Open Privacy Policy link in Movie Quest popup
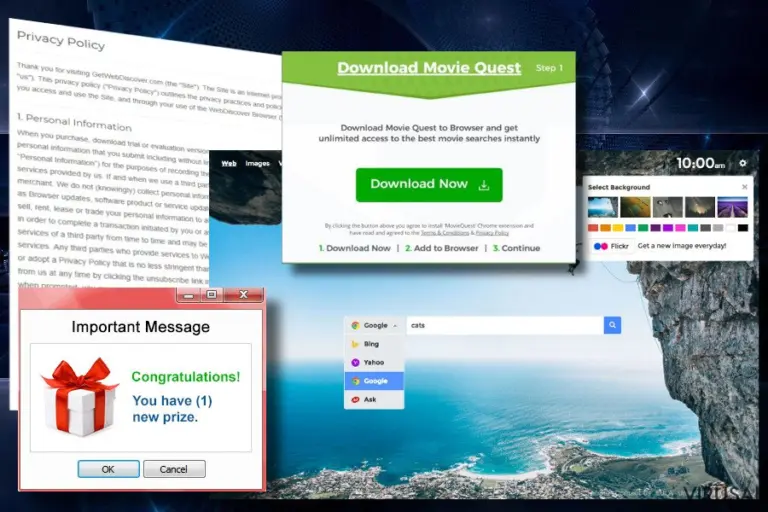This screenshot has height=512, width=768. [492, 233]
